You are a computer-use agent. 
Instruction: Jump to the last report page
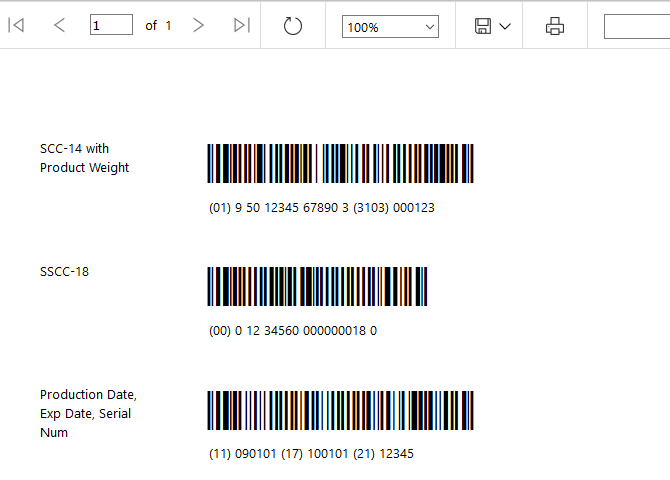tap(242, 25)
